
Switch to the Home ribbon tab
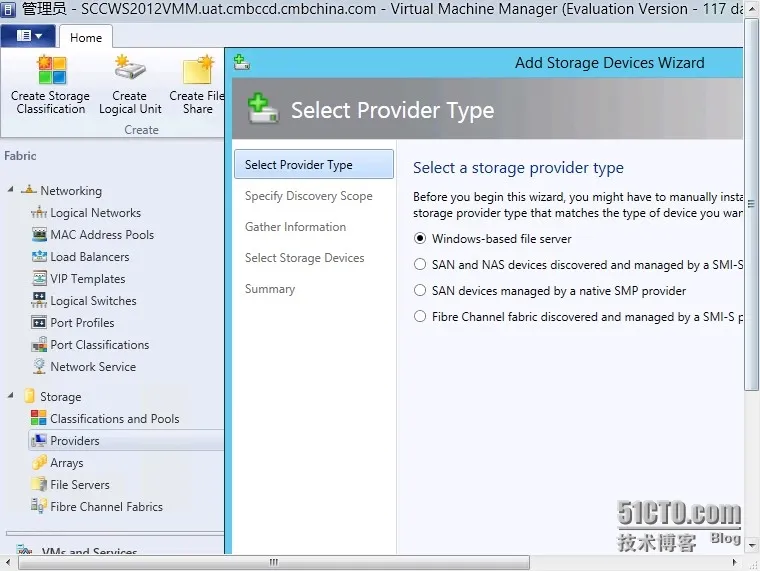pos(86,37)
